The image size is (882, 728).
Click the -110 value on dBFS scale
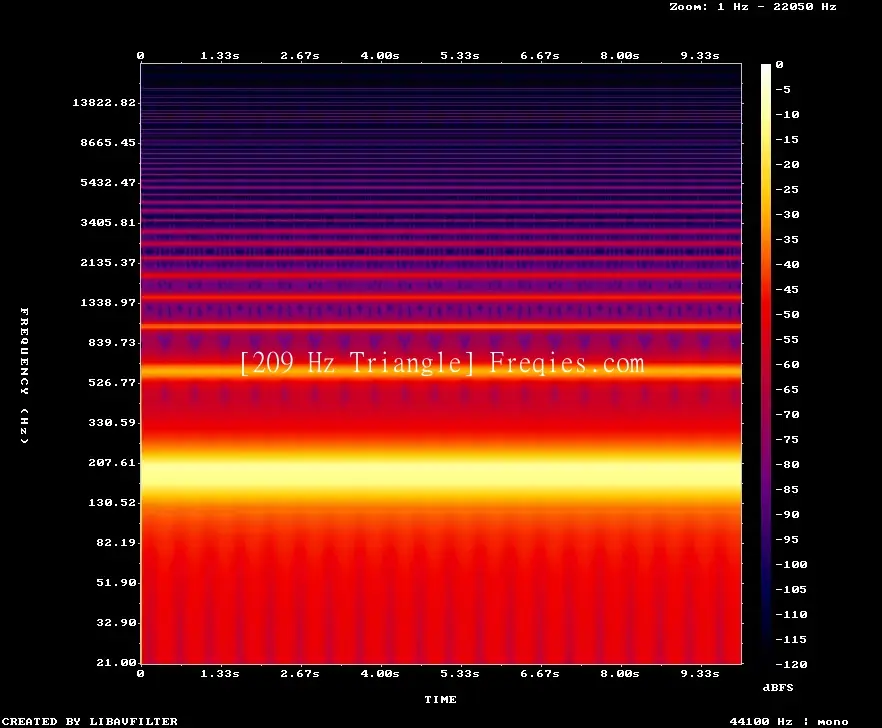[791, 614]
